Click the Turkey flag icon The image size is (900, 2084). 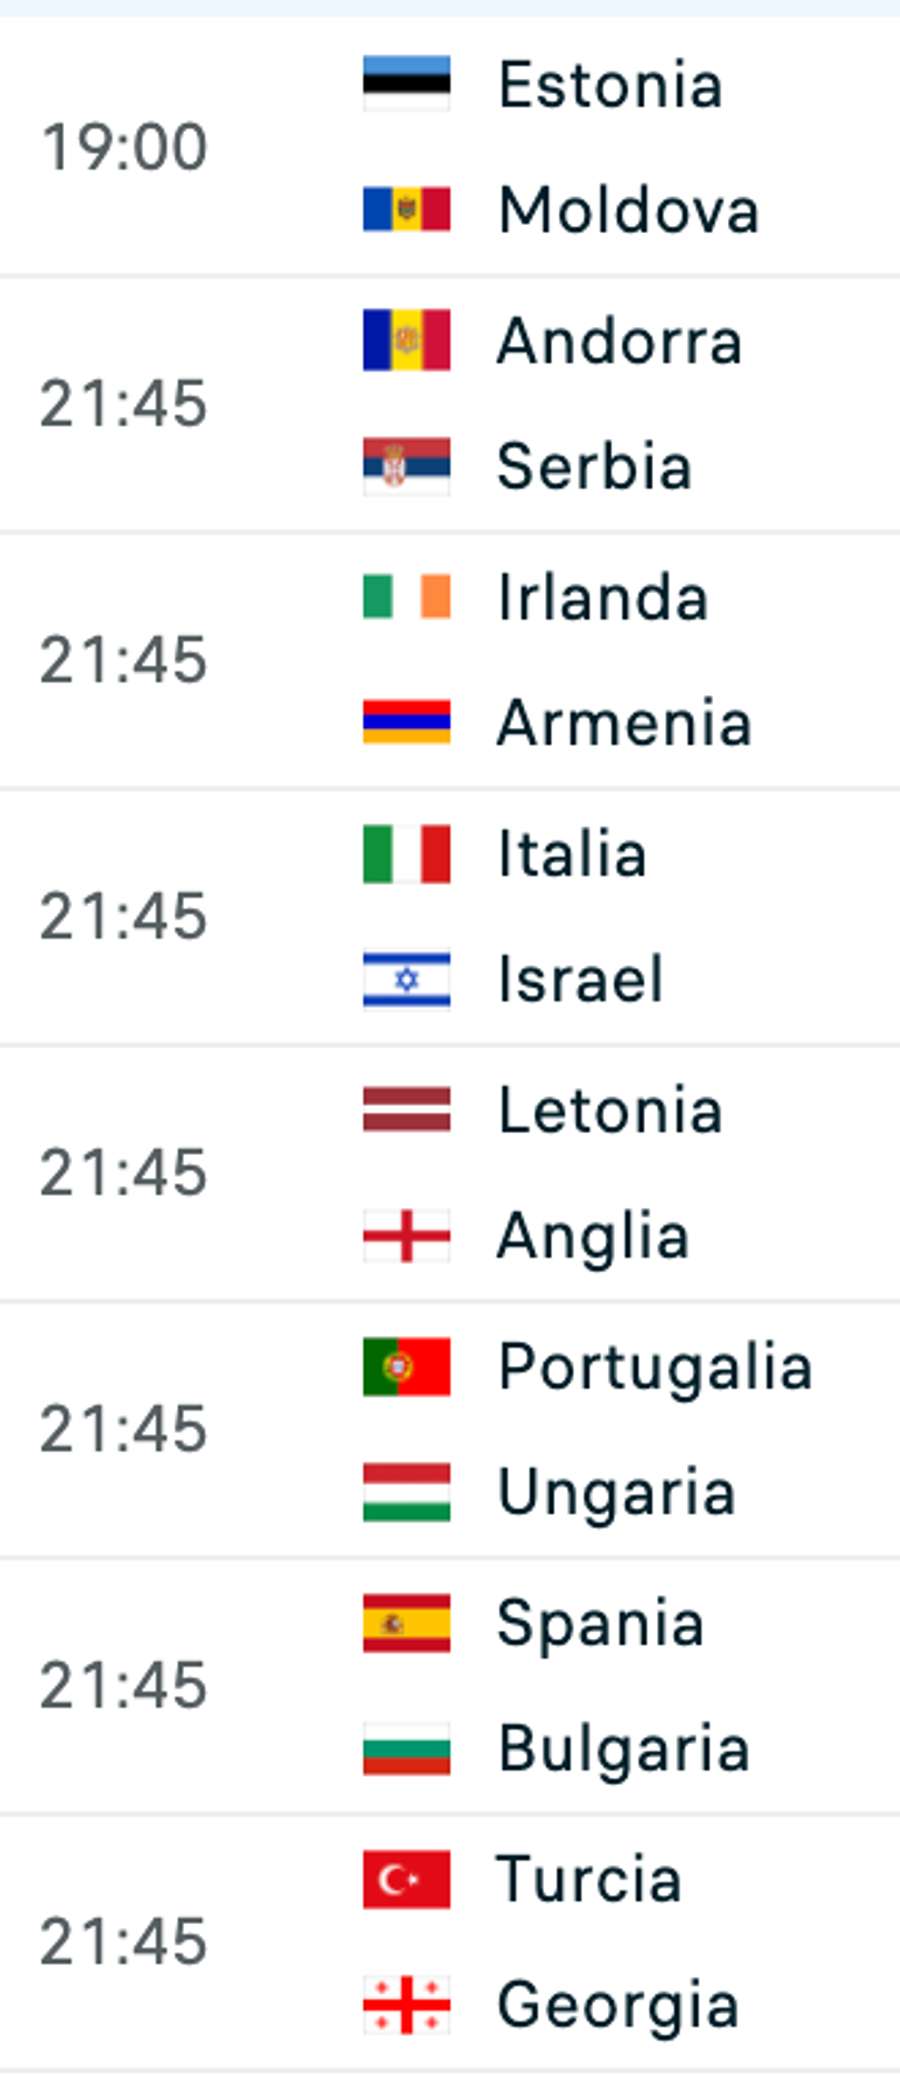click(x=406, y=1879)
